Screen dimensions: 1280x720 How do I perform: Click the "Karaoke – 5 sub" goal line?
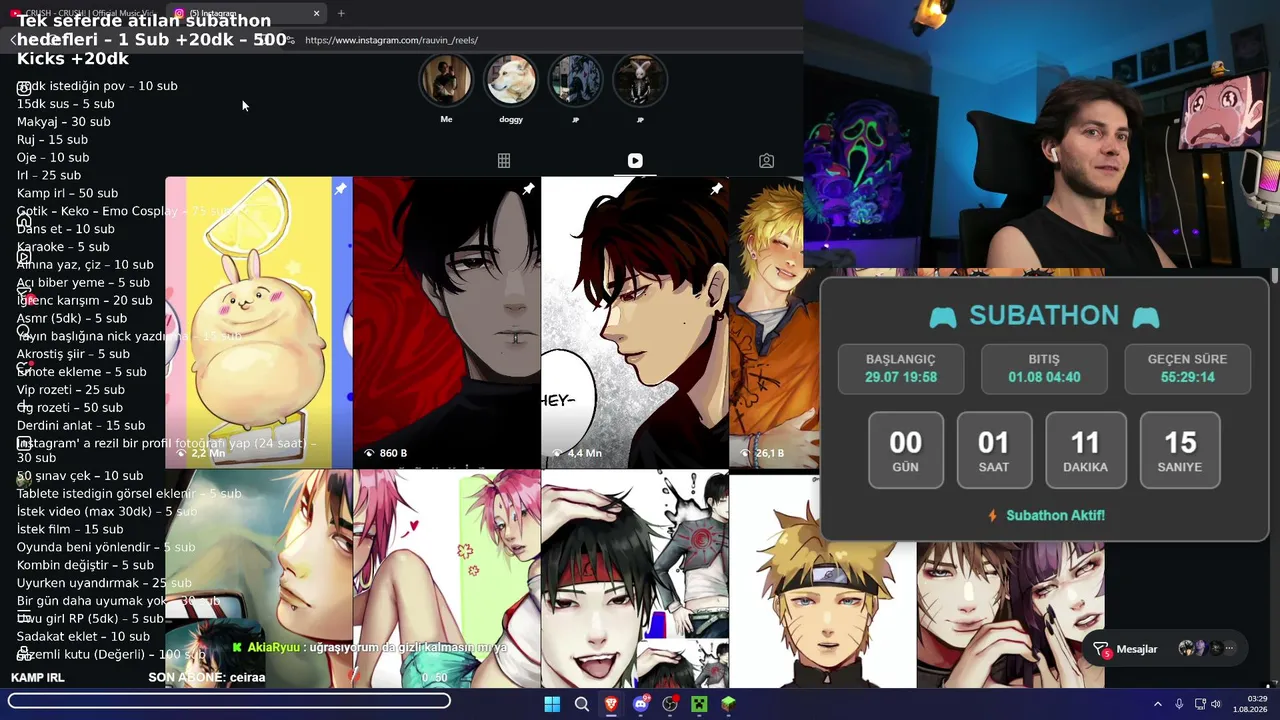[63, 247]
